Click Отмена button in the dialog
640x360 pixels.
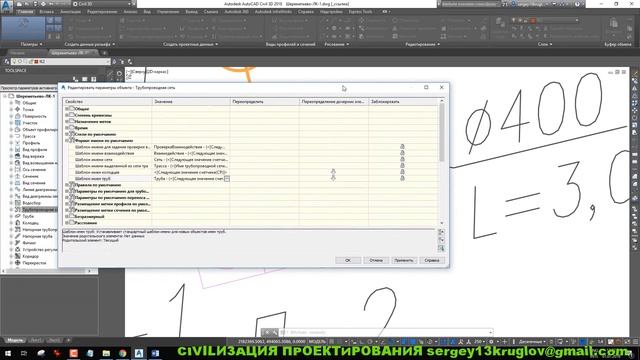[376, 260]
